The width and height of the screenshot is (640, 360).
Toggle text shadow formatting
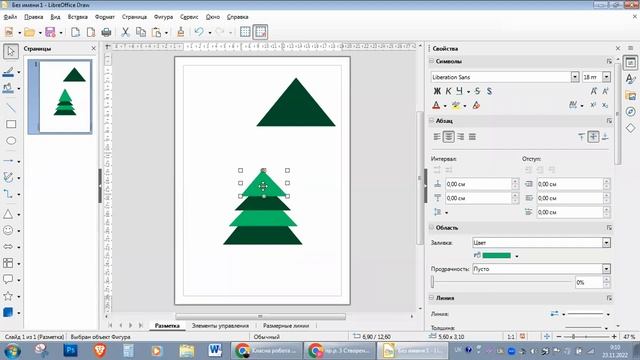click(489, 91)
